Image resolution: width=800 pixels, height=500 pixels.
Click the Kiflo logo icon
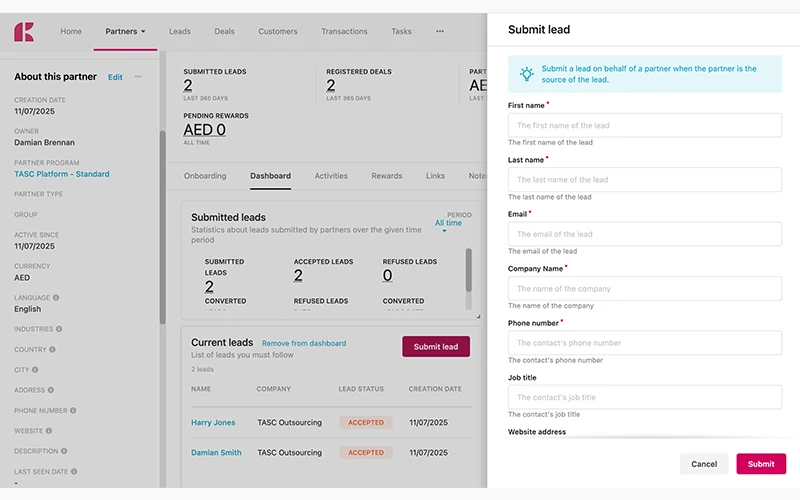click(24, 32)
